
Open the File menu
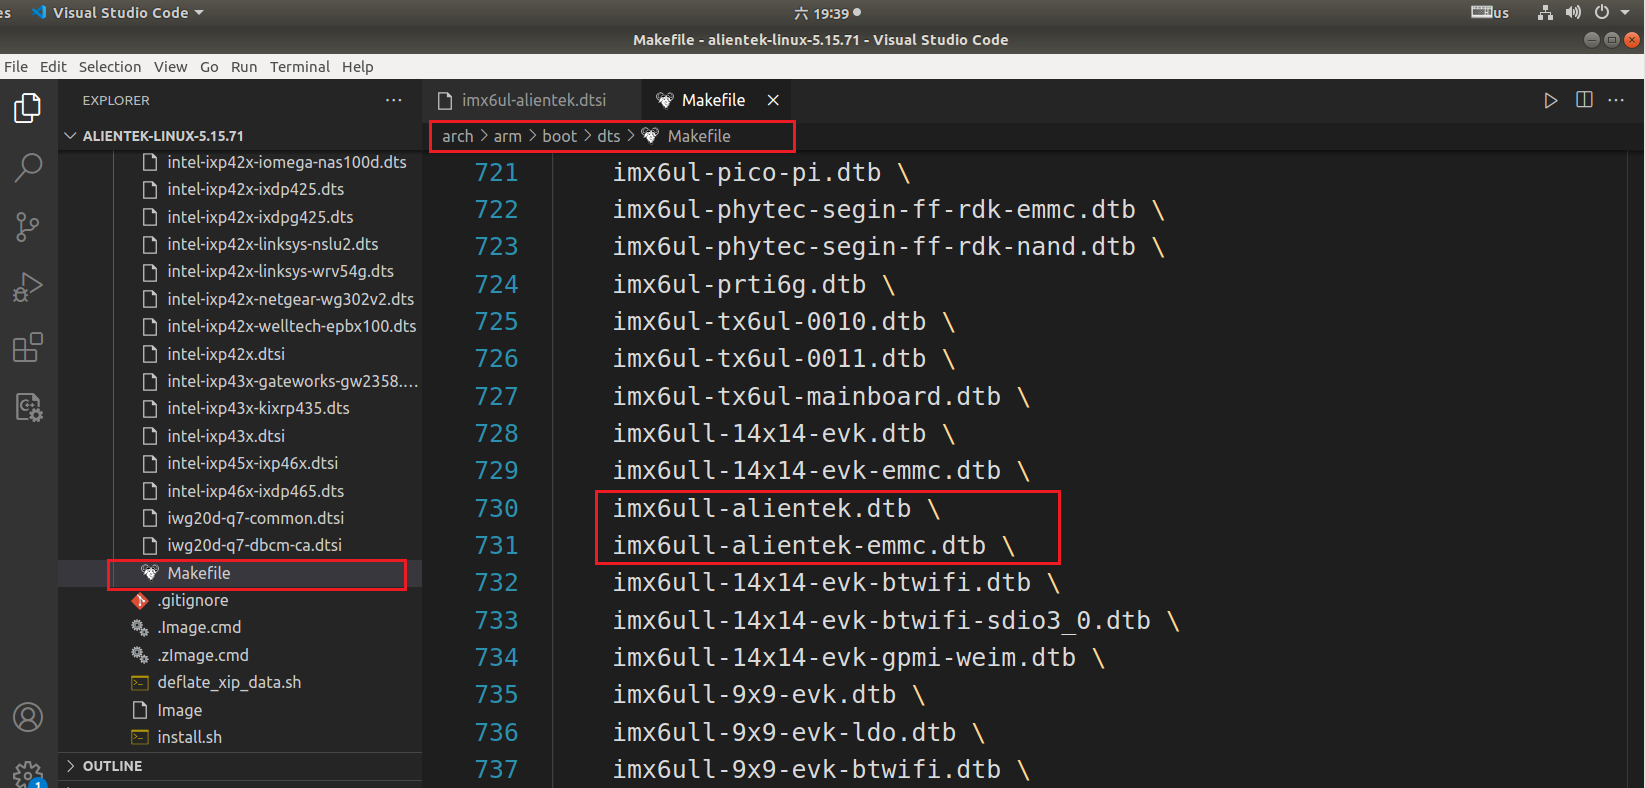pyautogui.click(x=16, y=67)
